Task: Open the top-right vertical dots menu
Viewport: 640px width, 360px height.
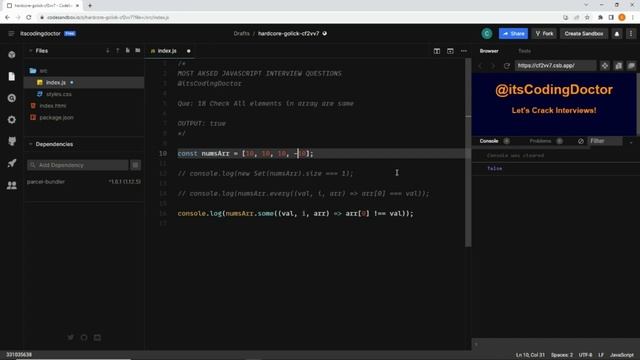Action: point(631,34)
